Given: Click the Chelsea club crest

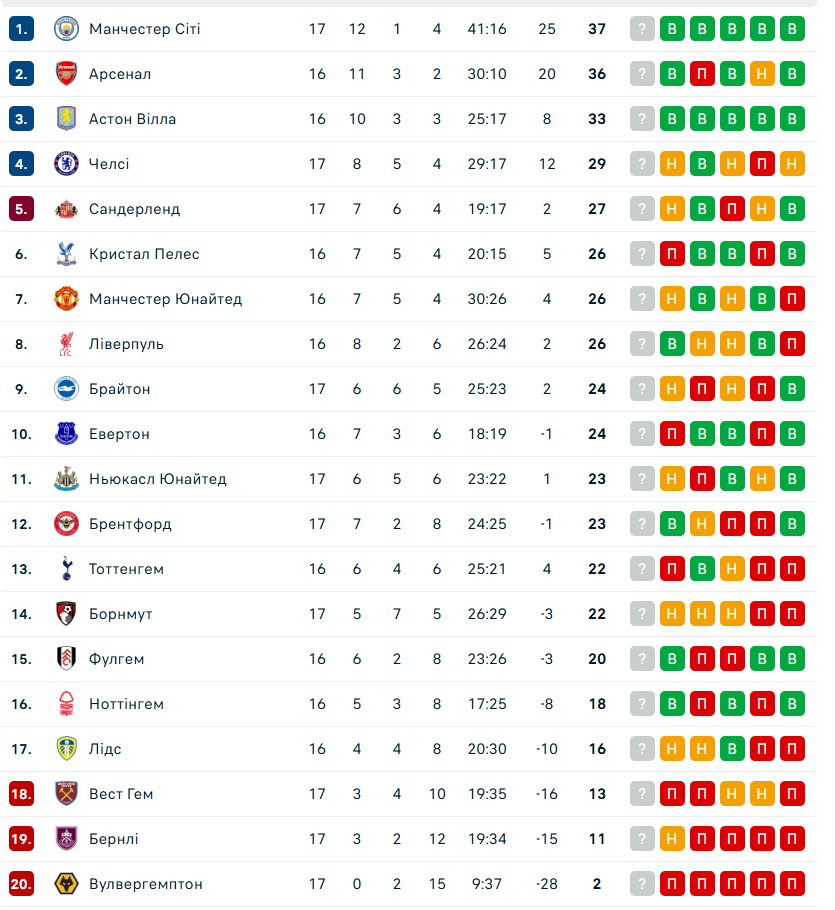Looking at the screenshot, I should tap(66, 164).
